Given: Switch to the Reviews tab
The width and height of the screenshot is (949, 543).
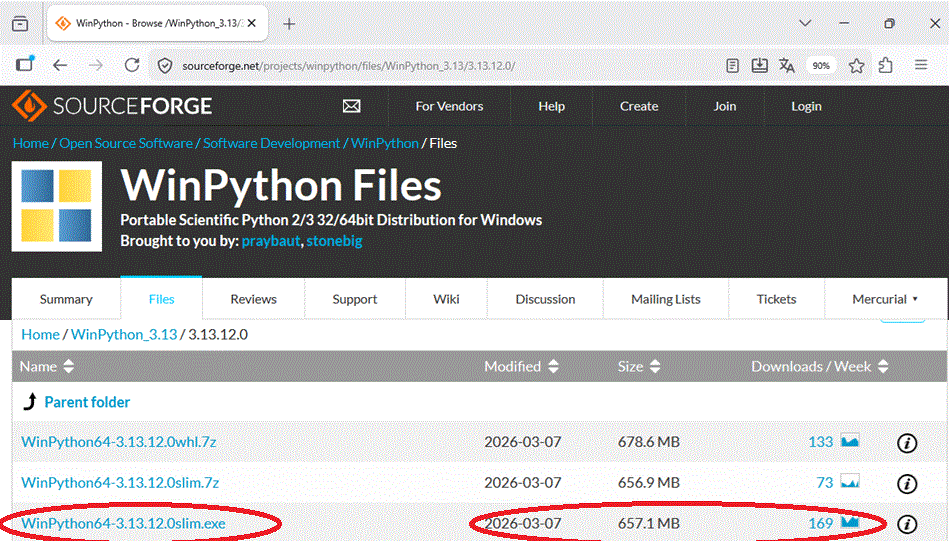Looking at the screenshot, I should pos(253,299).
